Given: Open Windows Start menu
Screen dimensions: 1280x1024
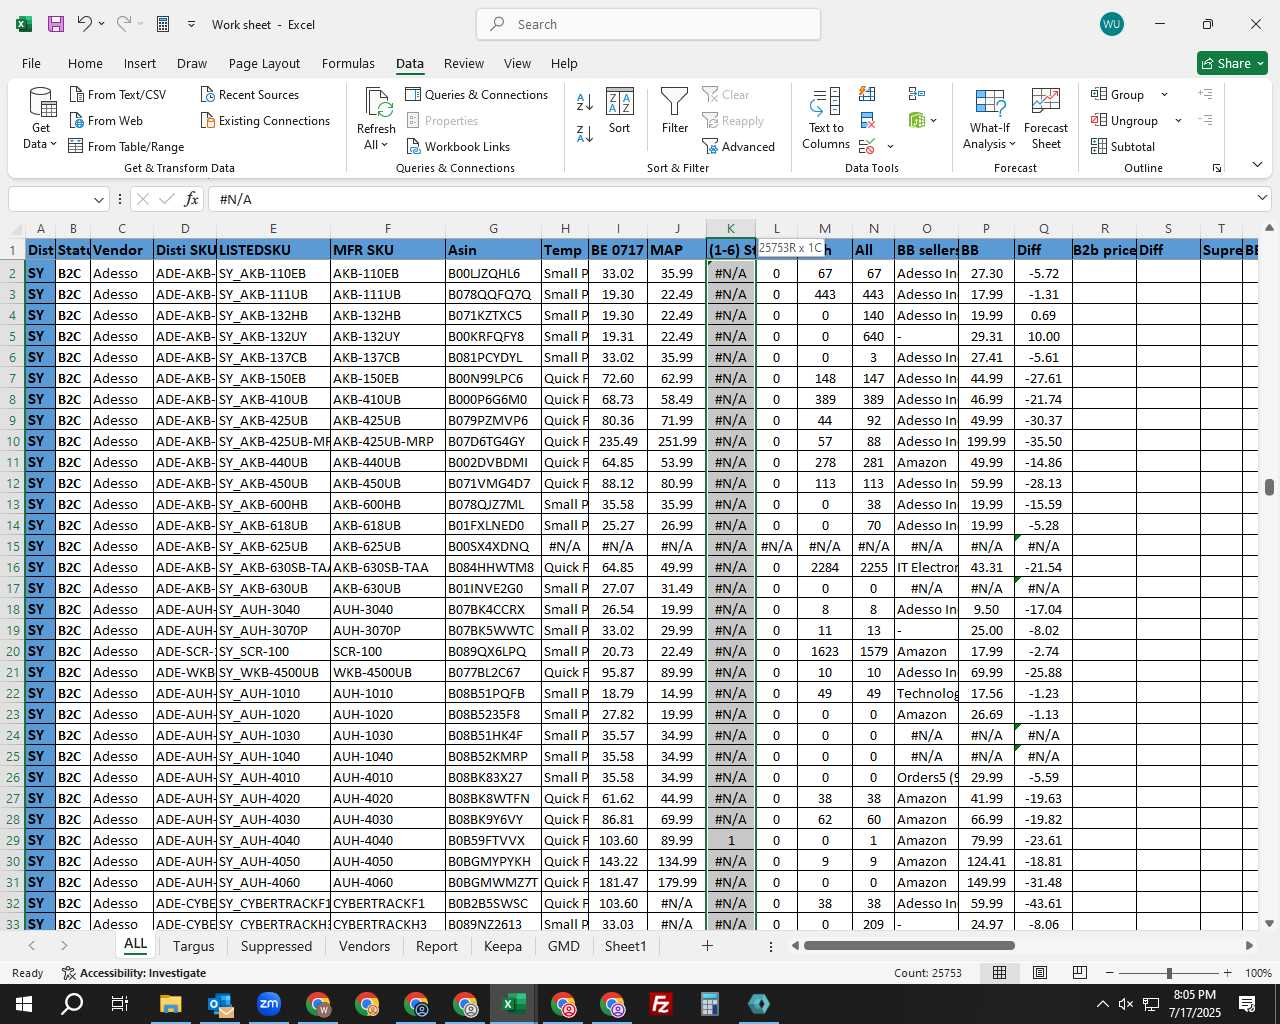Looking at the screenshot, I should (24, 1004).
